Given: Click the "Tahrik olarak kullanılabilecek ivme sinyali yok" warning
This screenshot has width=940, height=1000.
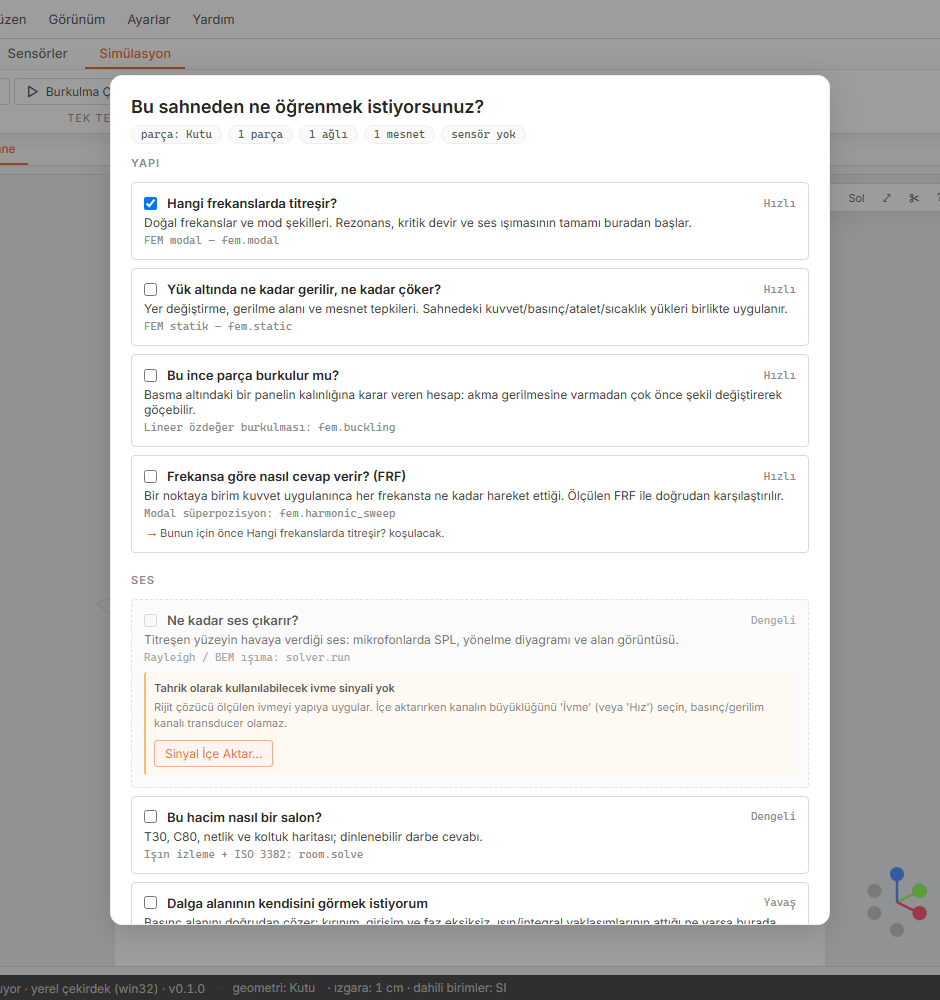Looking at the screenshot, I should click(274, 688).
